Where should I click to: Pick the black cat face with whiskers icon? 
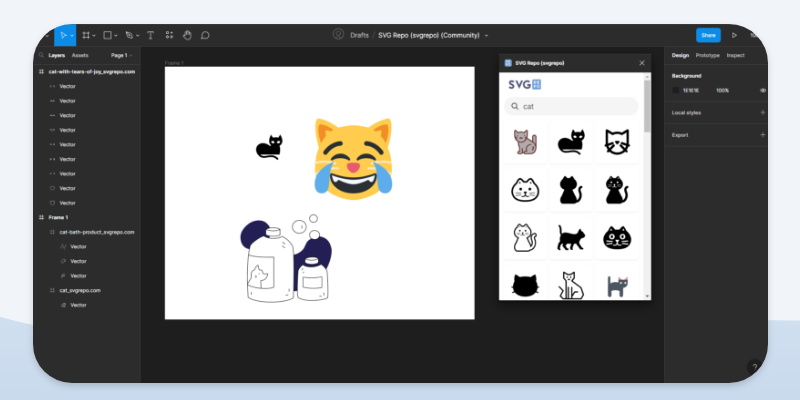(617, 238)
